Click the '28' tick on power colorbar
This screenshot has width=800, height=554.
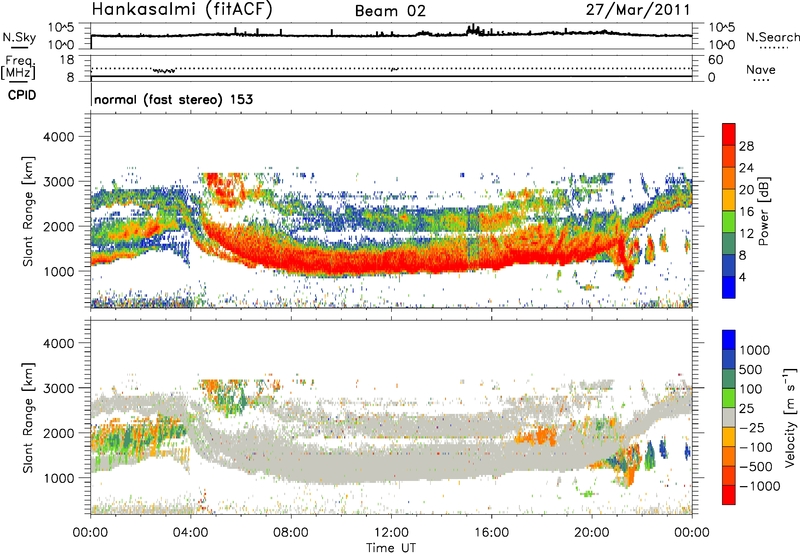[x=746, y=146]
